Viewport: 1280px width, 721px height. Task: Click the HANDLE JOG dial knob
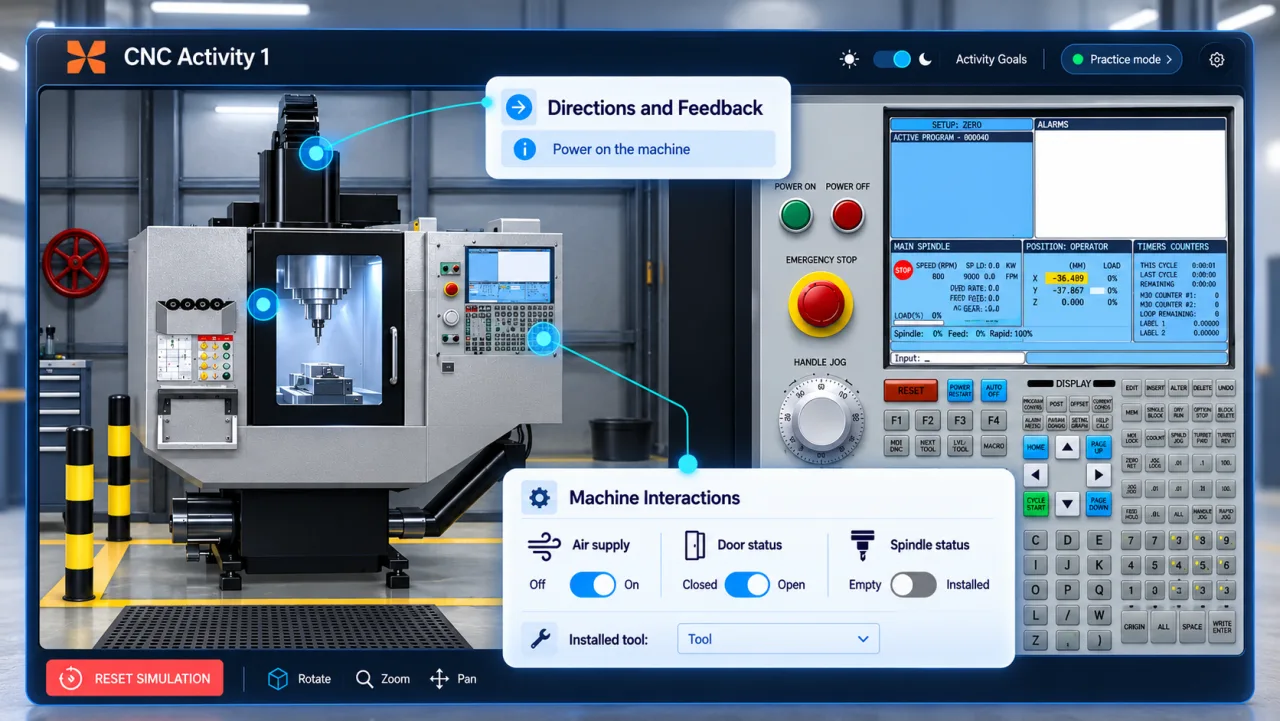[x=821, y=419]
